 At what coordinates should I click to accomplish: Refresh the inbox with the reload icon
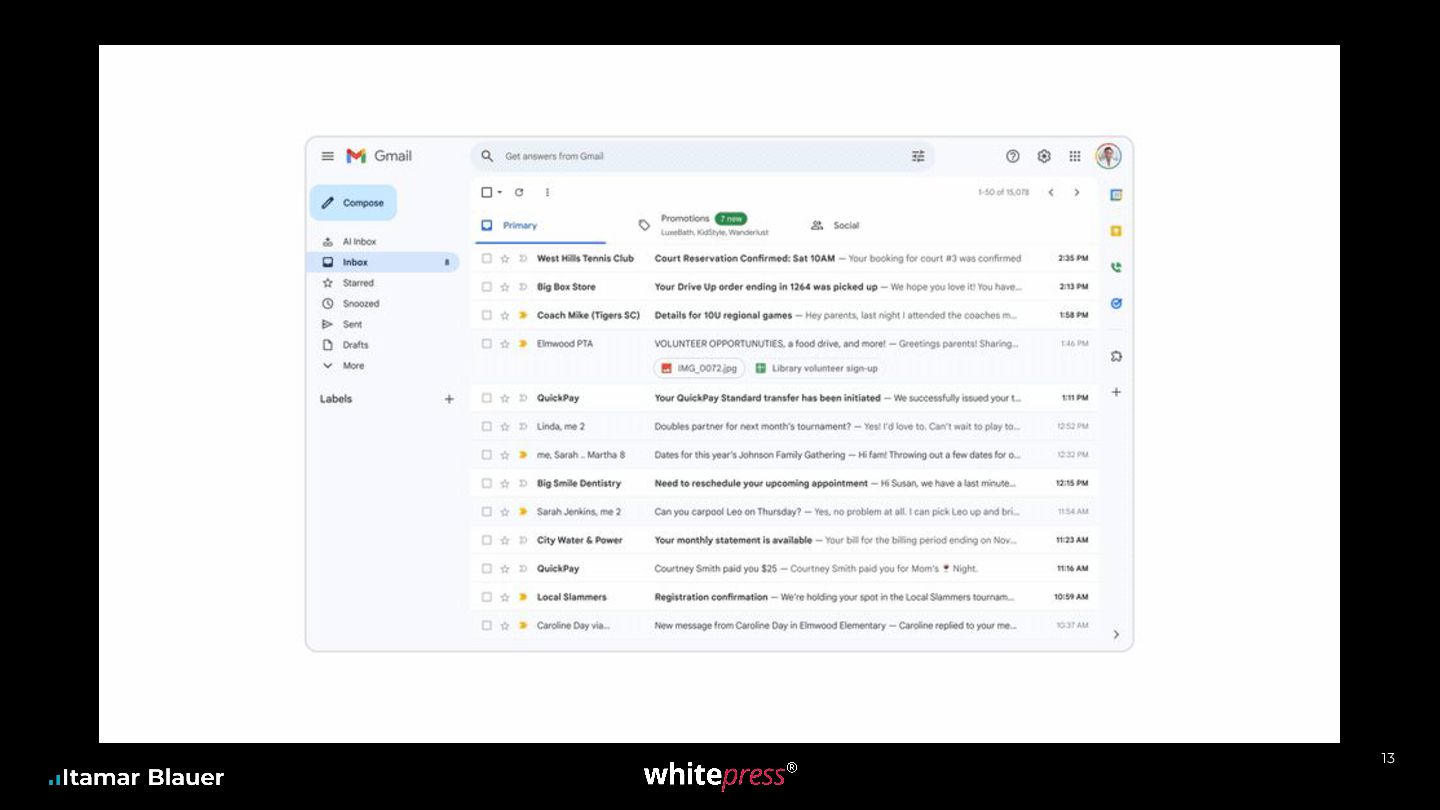519,192
